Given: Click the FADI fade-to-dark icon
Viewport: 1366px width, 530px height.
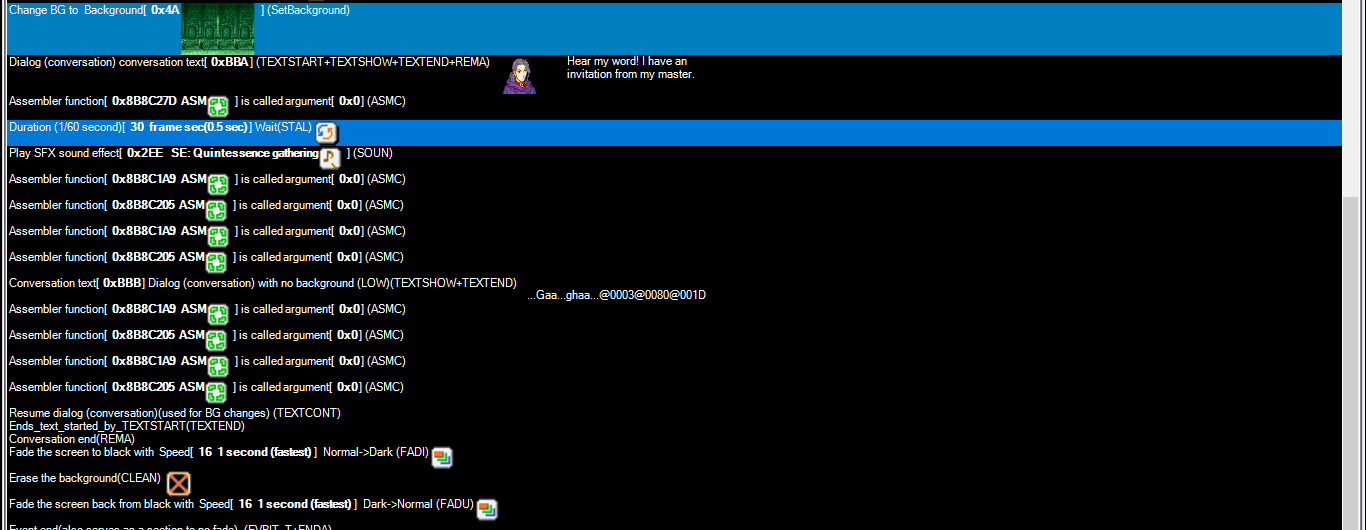Looking at the screenshot, I should click(442, 457).
